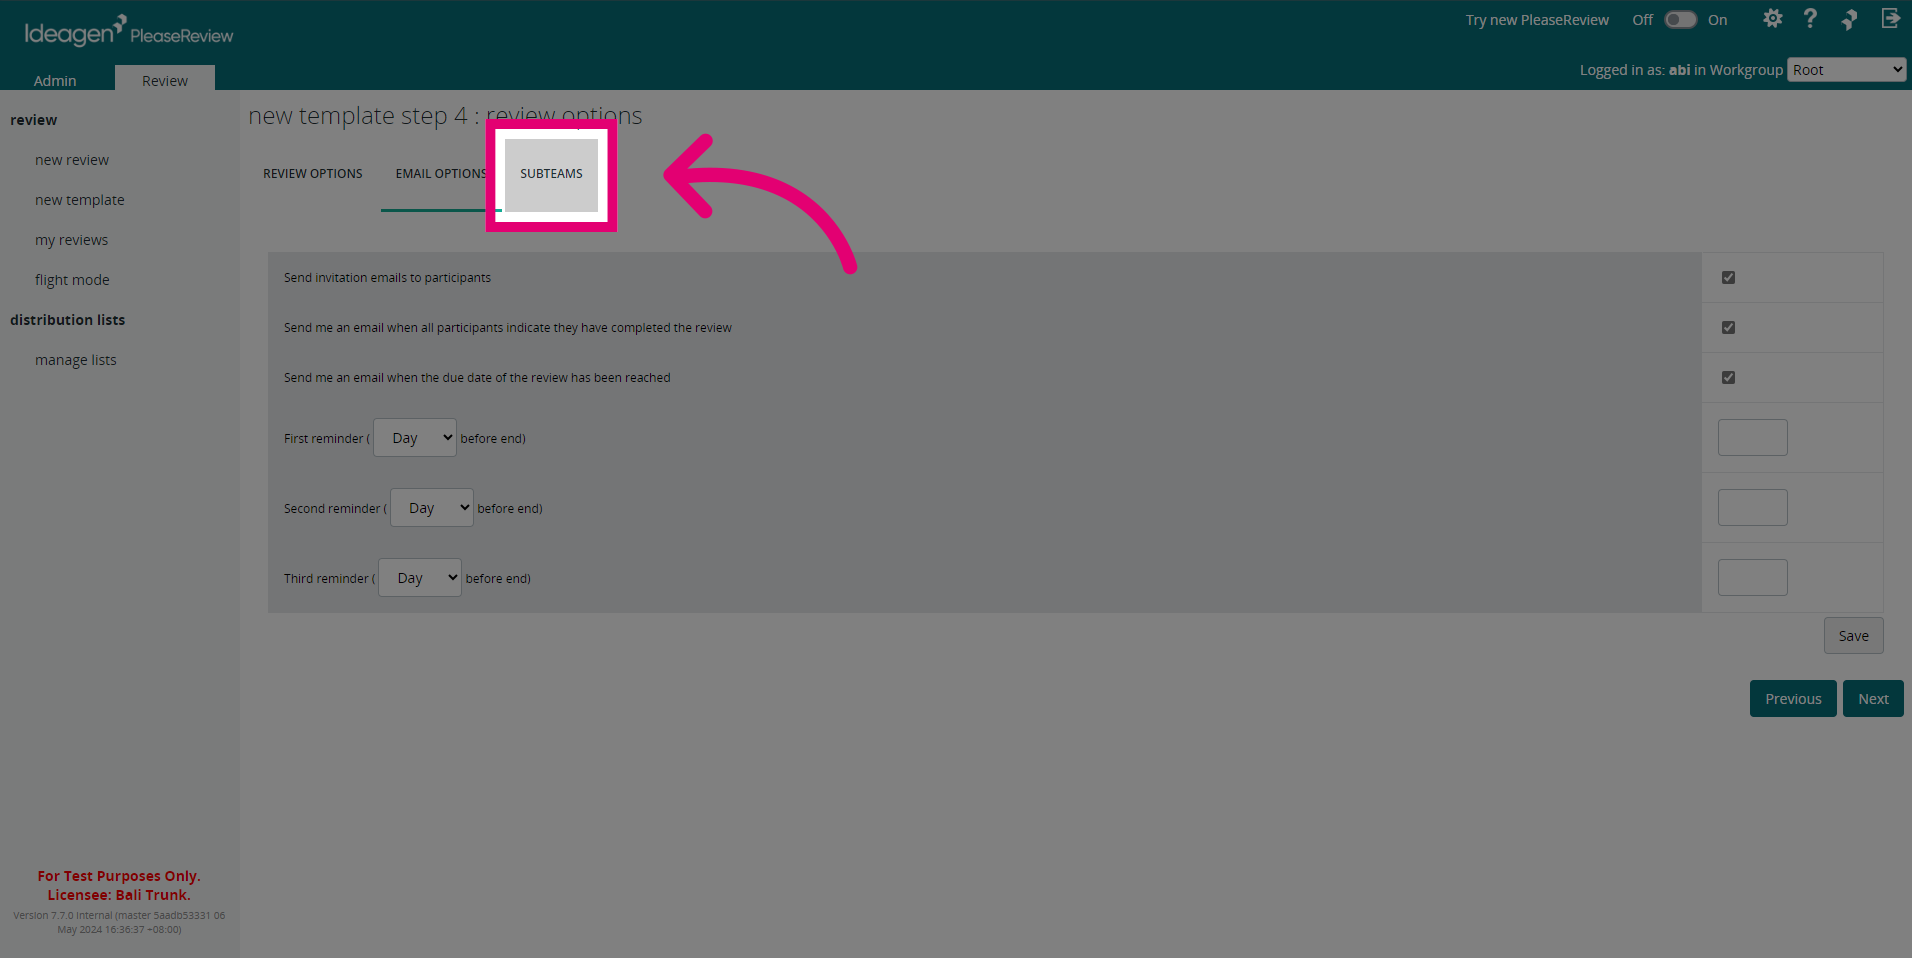Click the pin icon in header
This screenshot has height=958, width=1912.
pos(1849,19)
